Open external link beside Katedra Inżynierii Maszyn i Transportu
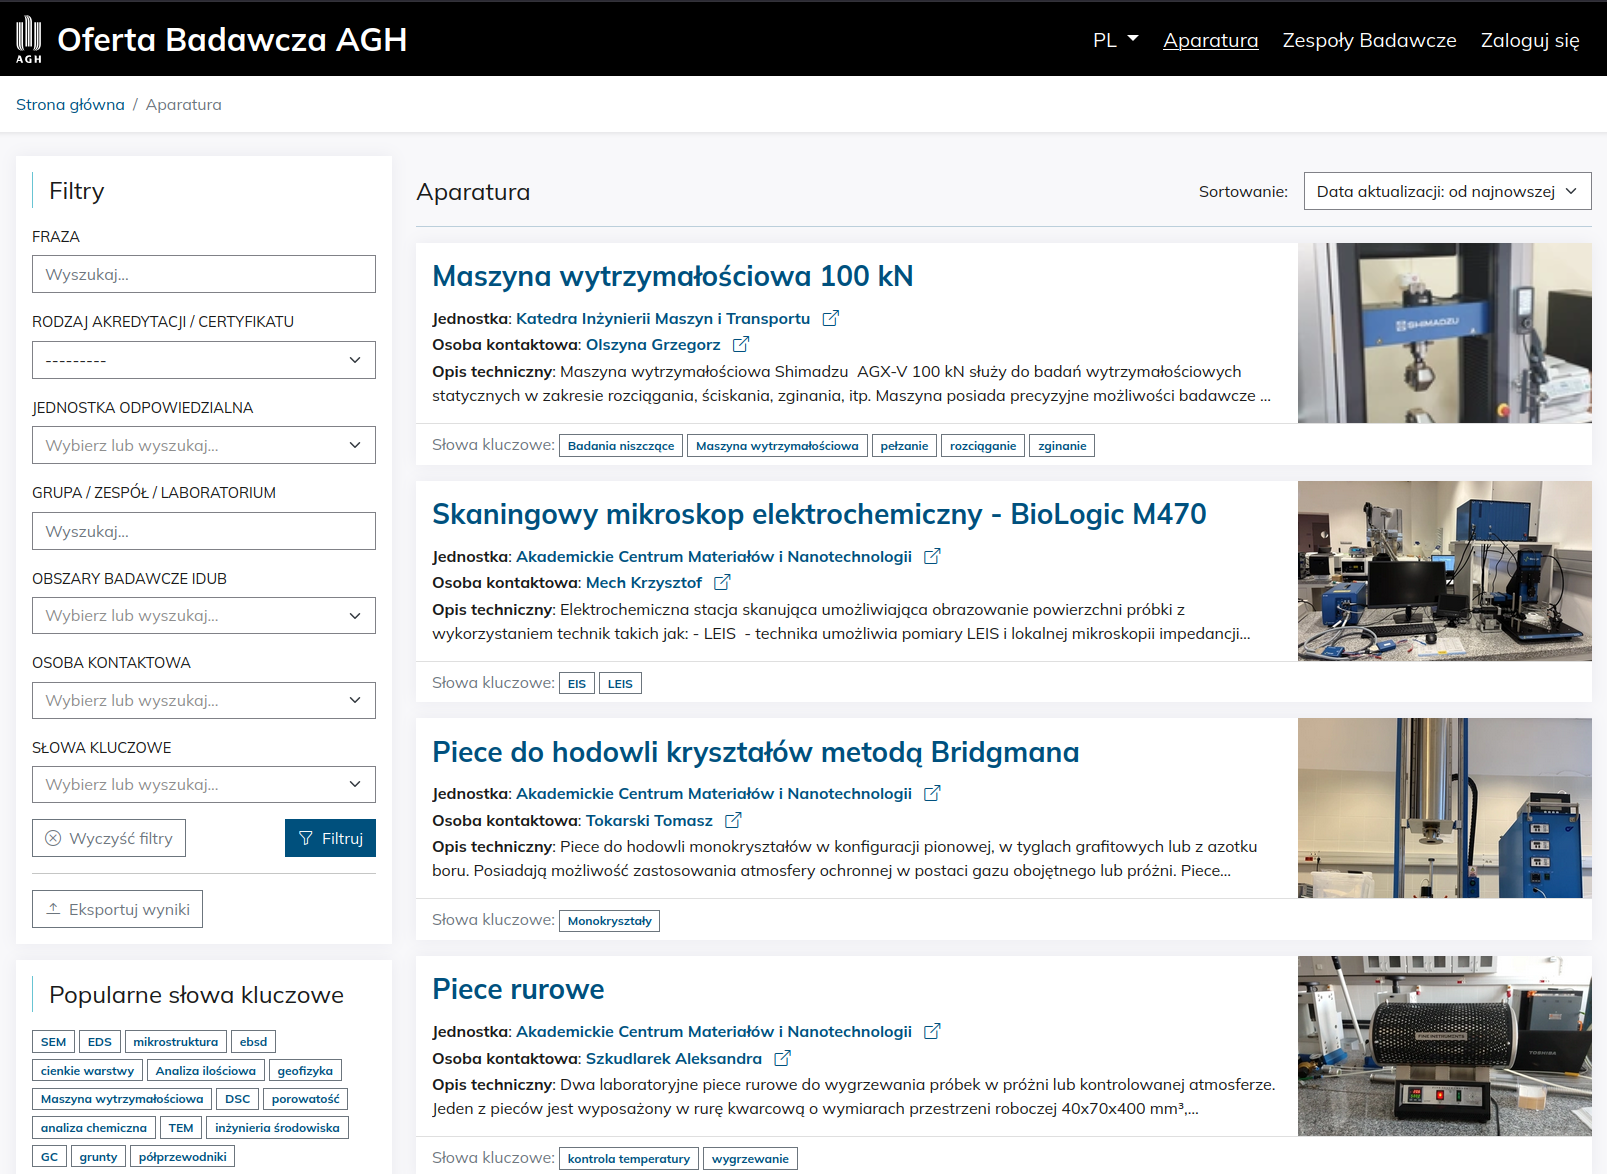This screenshot has height=1174, width=1607. [830, 318]
